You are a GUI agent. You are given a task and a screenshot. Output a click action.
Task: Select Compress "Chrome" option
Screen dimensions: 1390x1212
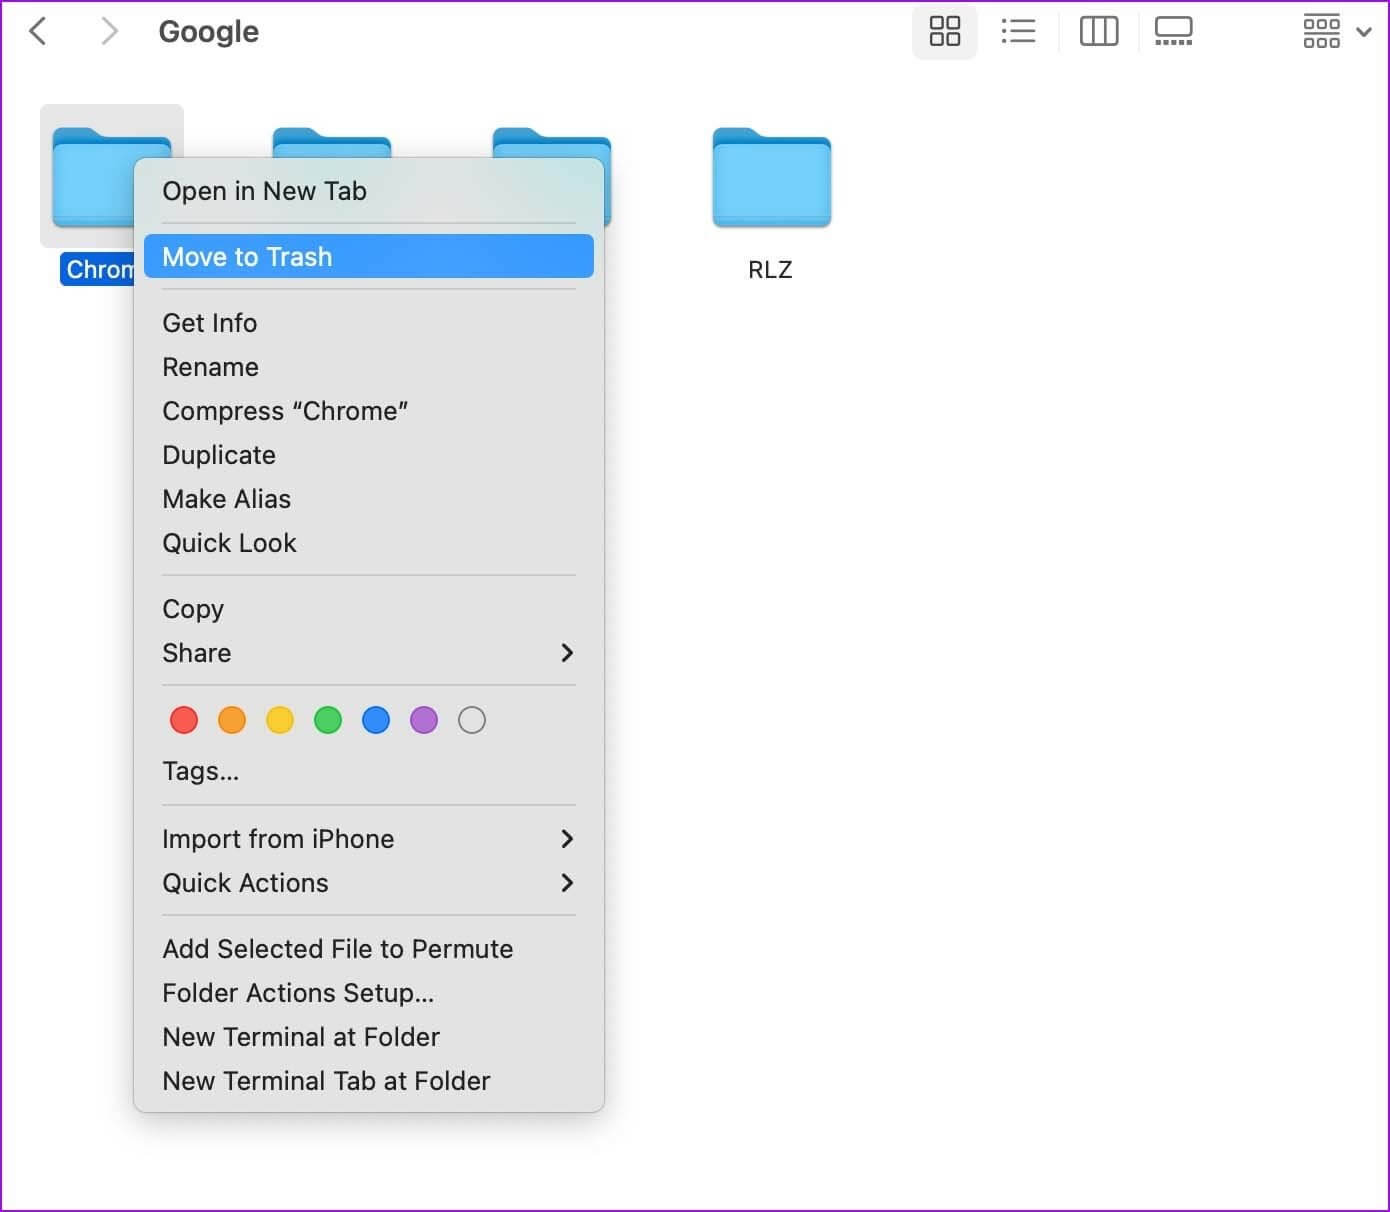pos(285,411)
